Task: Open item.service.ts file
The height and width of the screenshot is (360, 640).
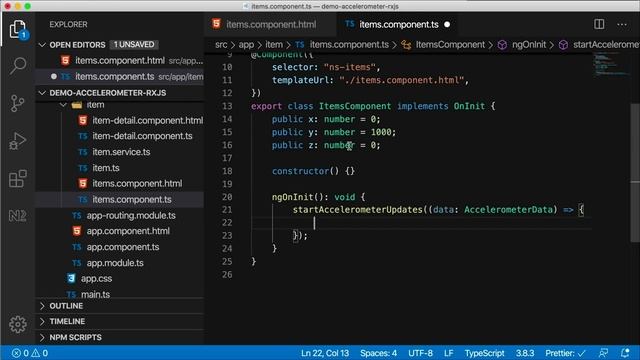Action: point(121,152)
